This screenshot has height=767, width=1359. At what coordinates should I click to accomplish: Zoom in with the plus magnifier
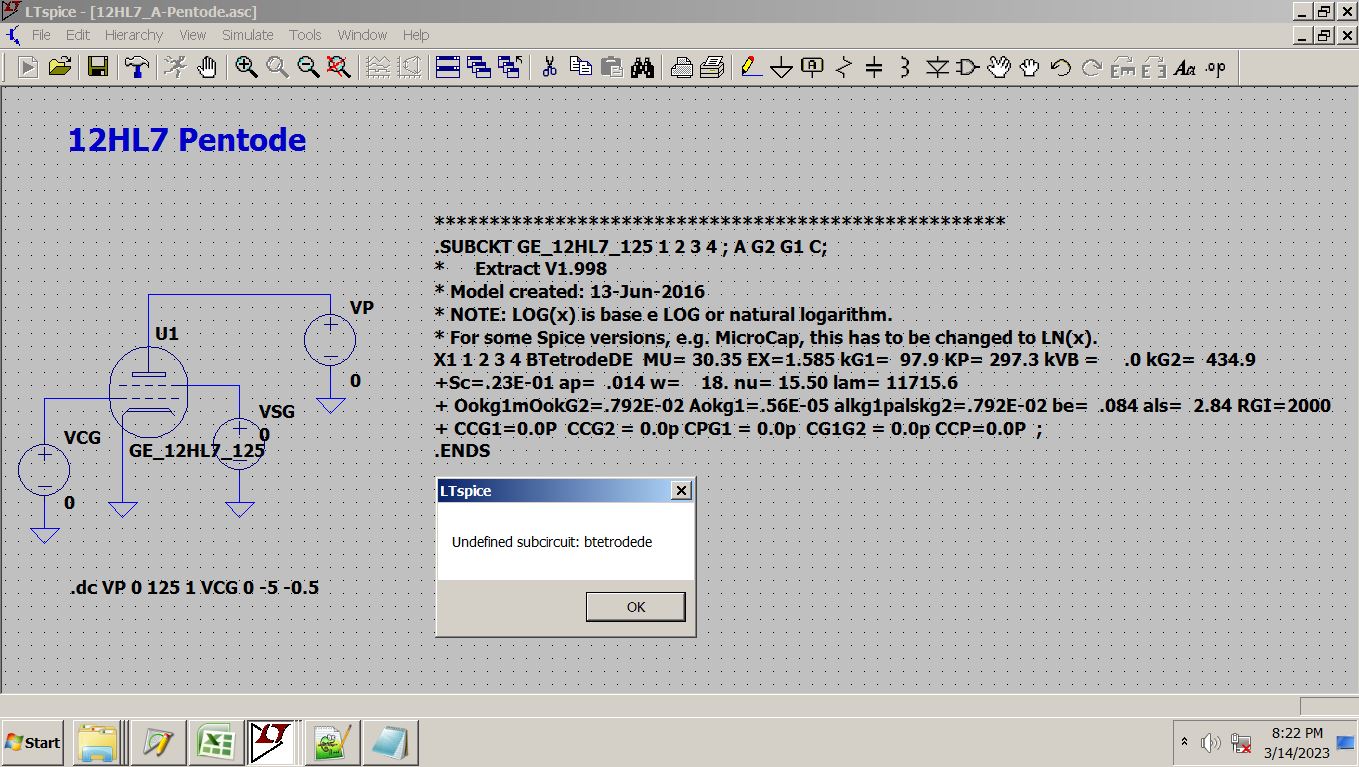coord(246,67)
